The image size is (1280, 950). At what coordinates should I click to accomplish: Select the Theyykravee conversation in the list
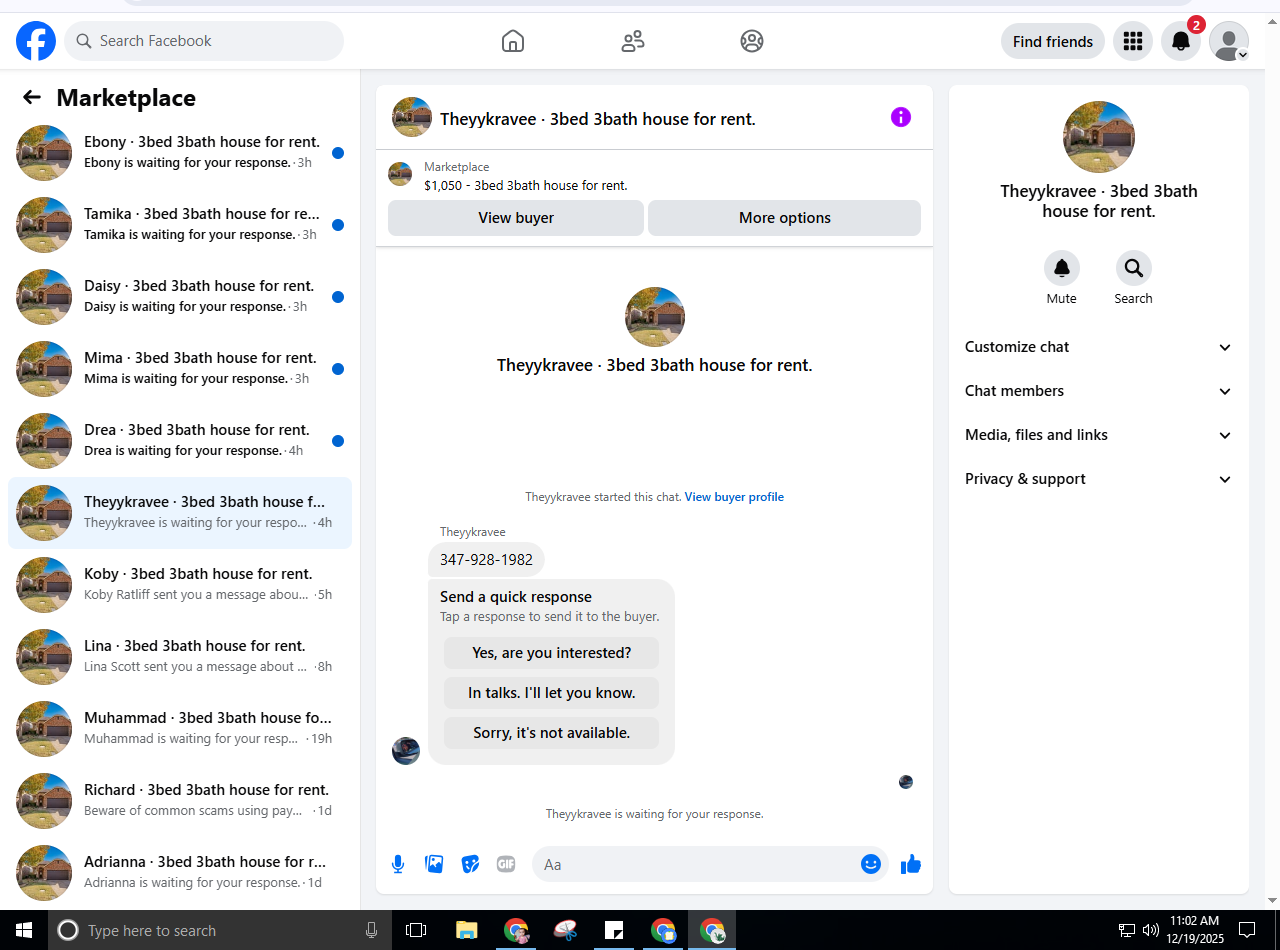tap(180, 513)
